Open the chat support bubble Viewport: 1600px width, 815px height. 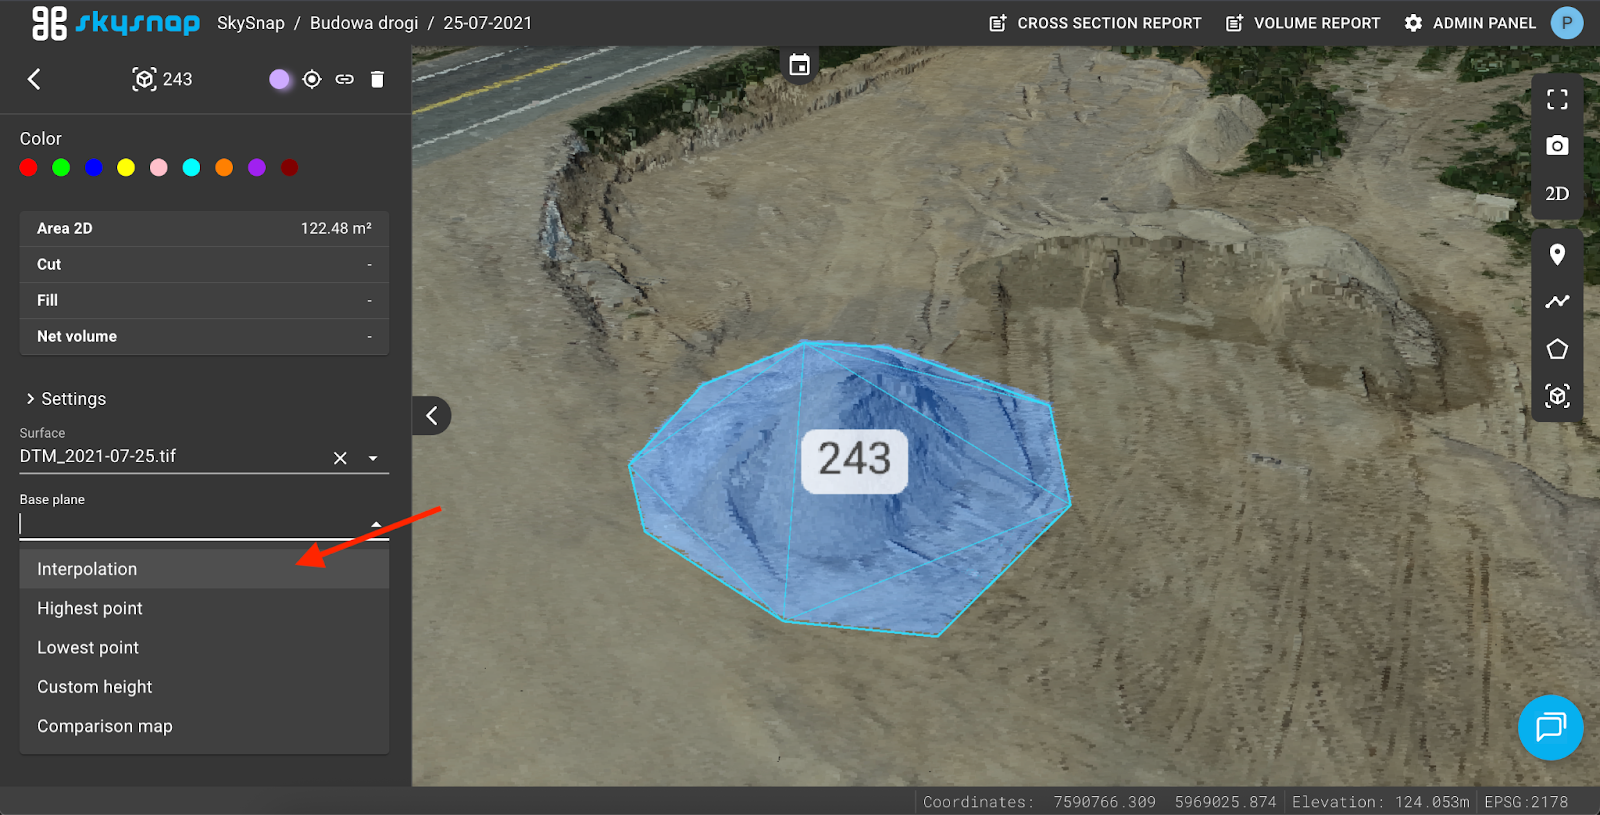point(1550,727)
